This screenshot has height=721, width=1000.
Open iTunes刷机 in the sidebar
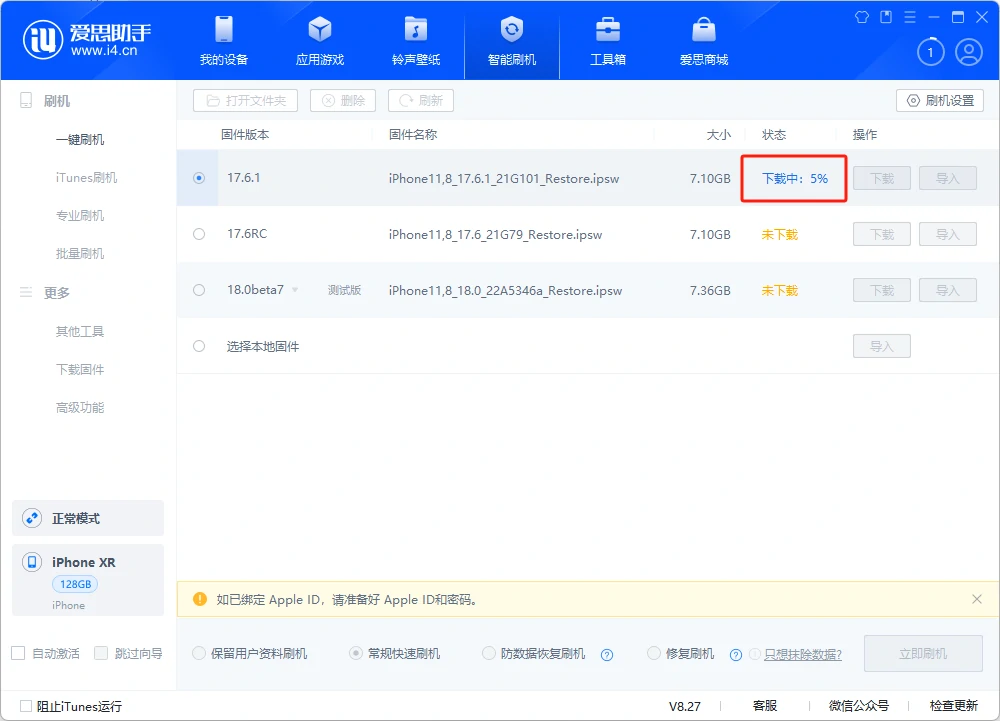(x=86, y=177)
